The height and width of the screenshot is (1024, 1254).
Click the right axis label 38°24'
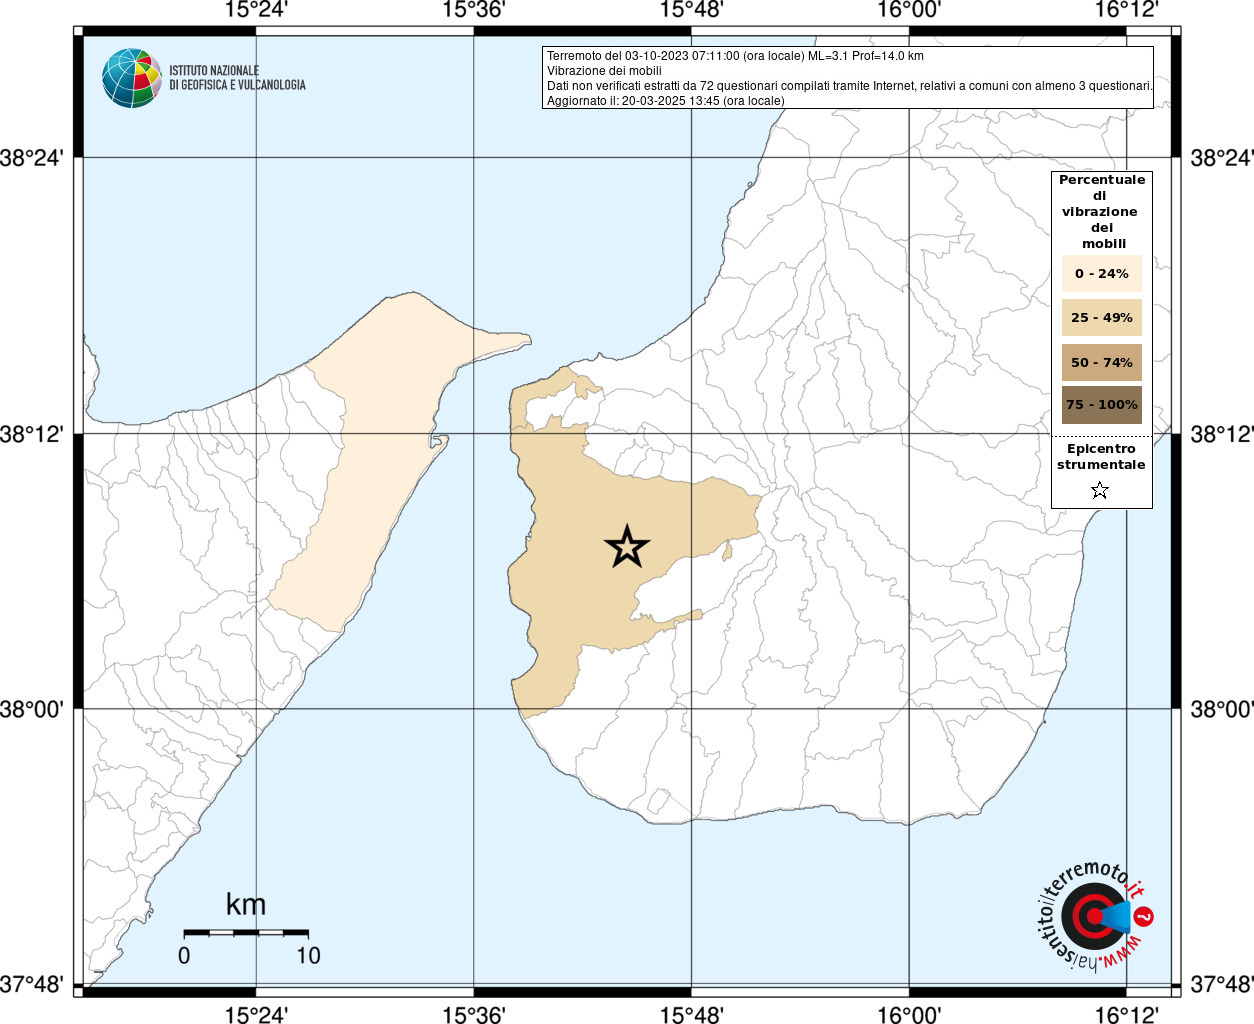point(1221,158)
